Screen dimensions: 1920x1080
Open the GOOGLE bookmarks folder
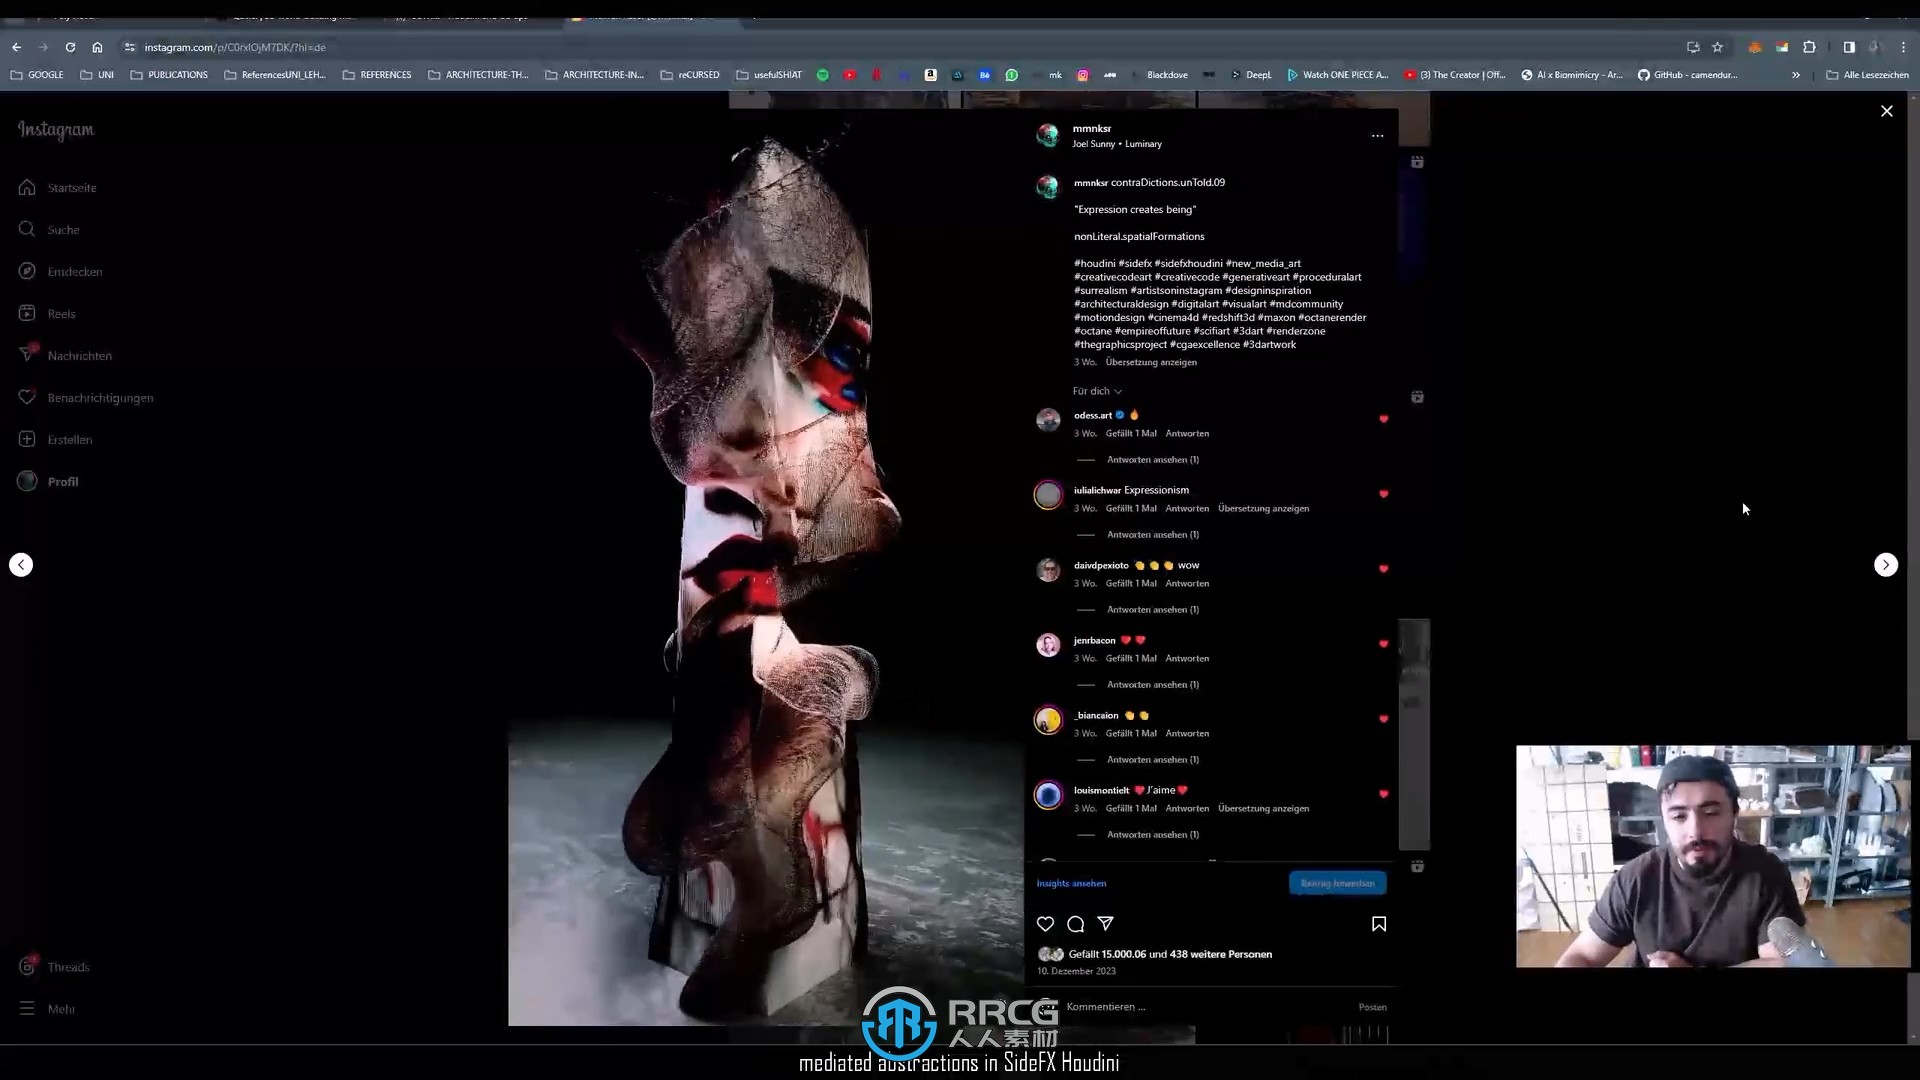click(36, 75)
